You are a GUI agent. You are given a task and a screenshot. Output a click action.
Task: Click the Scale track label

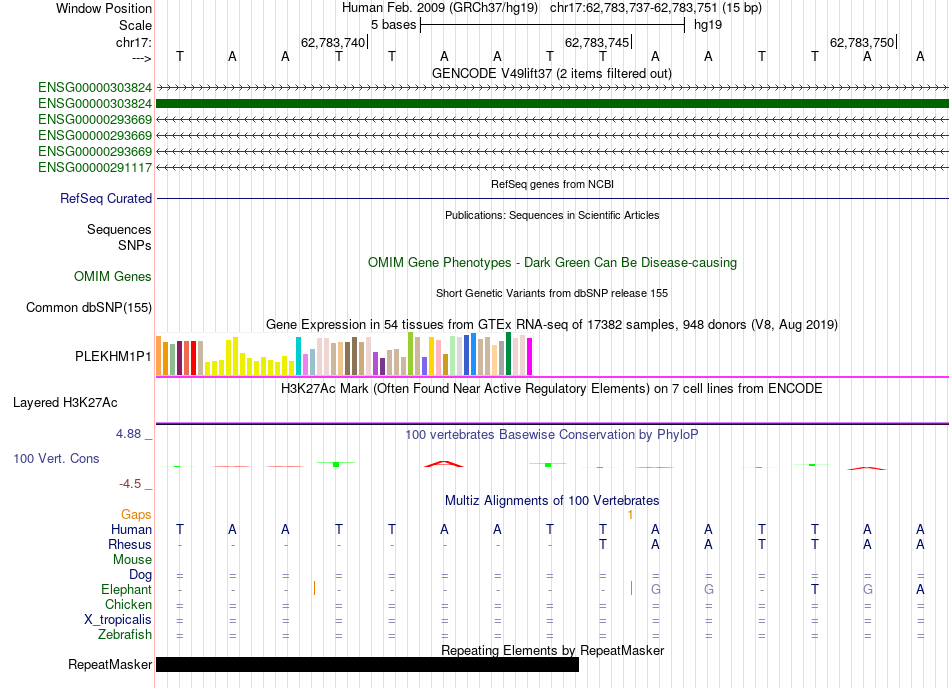pyautogui.click(x=135, y=25)
